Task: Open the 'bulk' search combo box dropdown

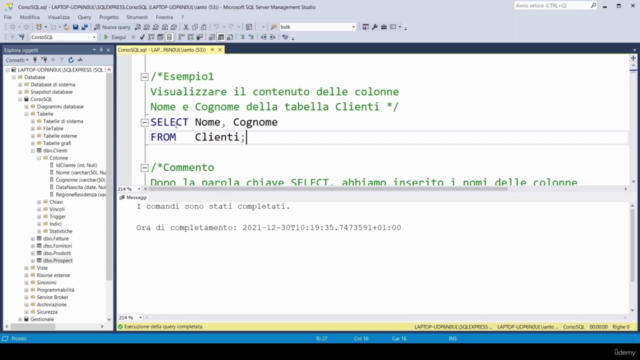Action: 353,27
